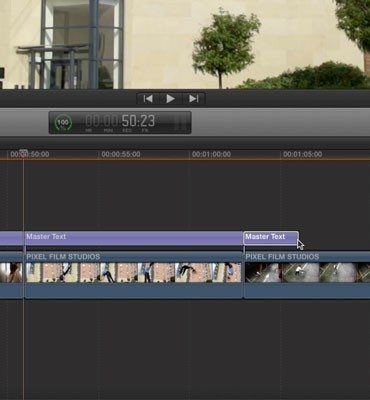This screenshot has height=400, width=370.
Task: Select the short highlighted Master Text clip
Action: point(271,238)
